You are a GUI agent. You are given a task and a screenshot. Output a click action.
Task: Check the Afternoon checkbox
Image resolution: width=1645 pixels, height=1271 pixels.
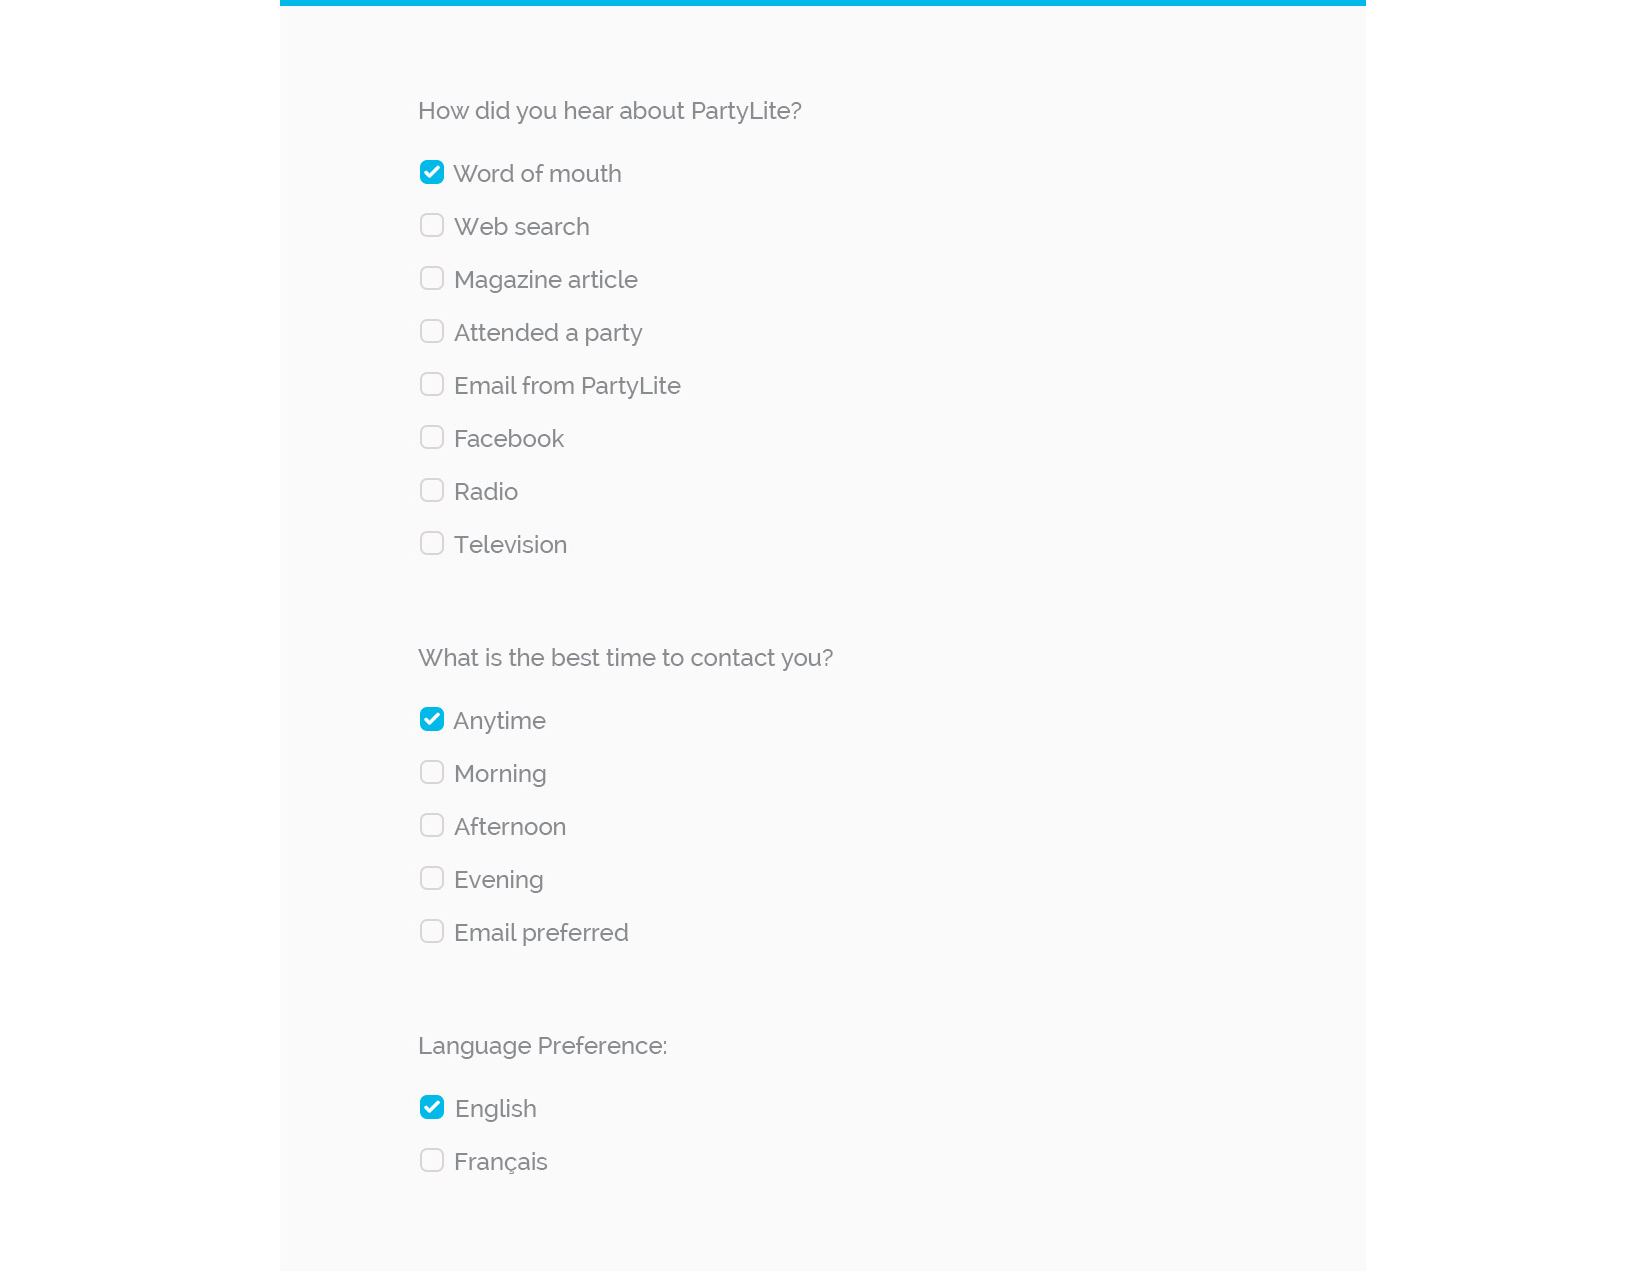tap(432, 826)
